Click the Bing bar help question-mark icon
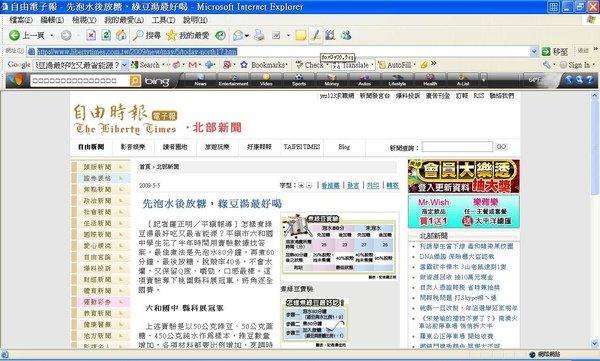This screenshot has height=361, width=600. (590, 80)
